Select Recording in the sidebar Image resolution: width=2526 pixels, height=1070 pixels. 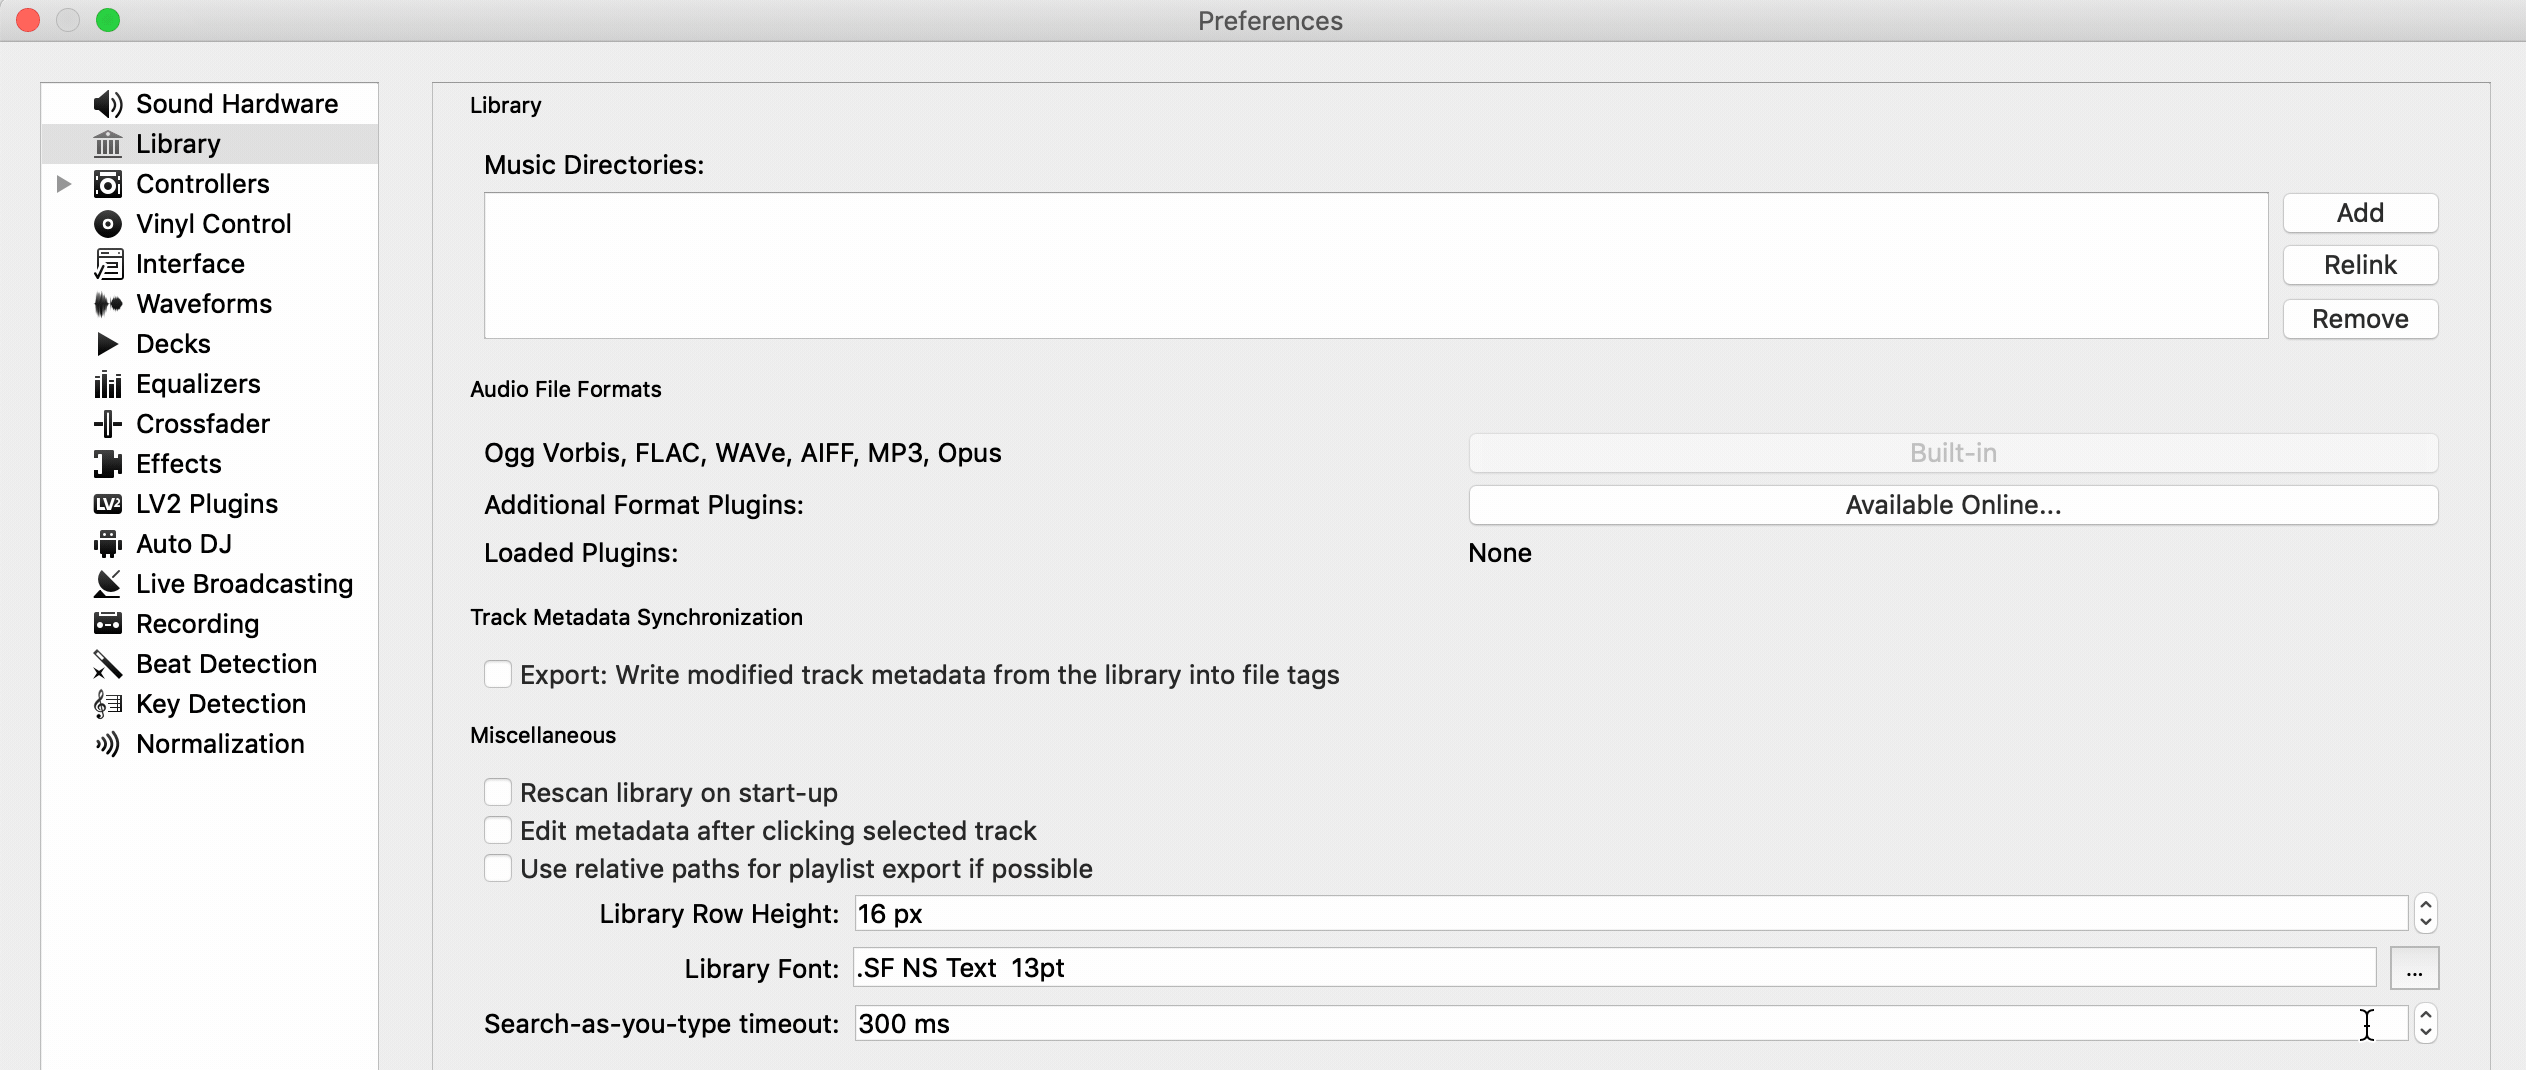(198, 624)
